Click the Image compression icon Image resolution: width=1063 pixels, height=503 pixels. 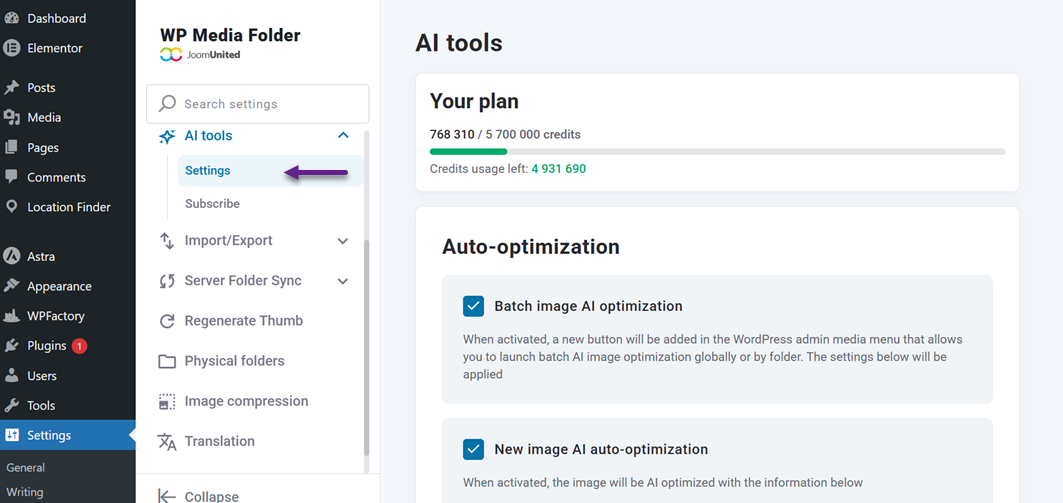pyautogui.click(x=167, y=401)
